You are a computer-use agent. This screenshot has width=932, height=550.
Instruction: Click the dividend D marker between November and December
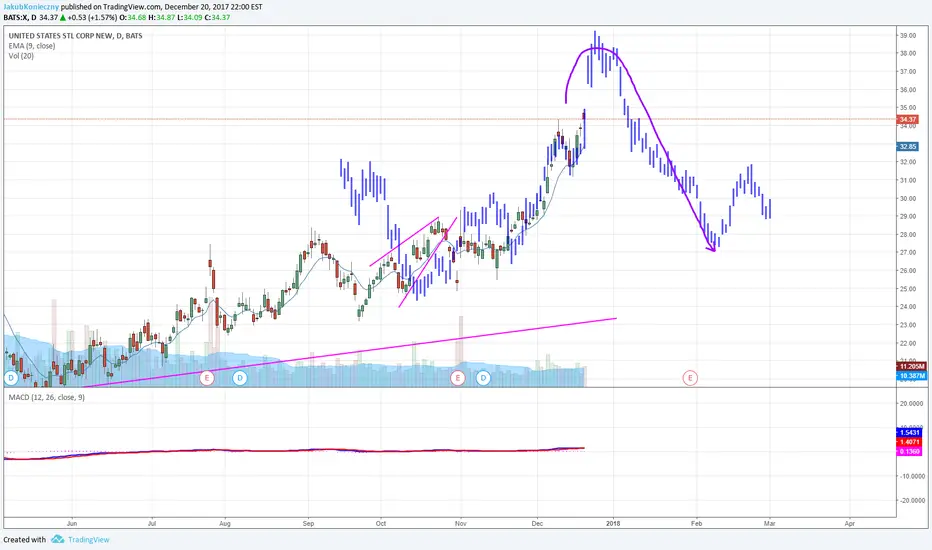coord(483,378)
